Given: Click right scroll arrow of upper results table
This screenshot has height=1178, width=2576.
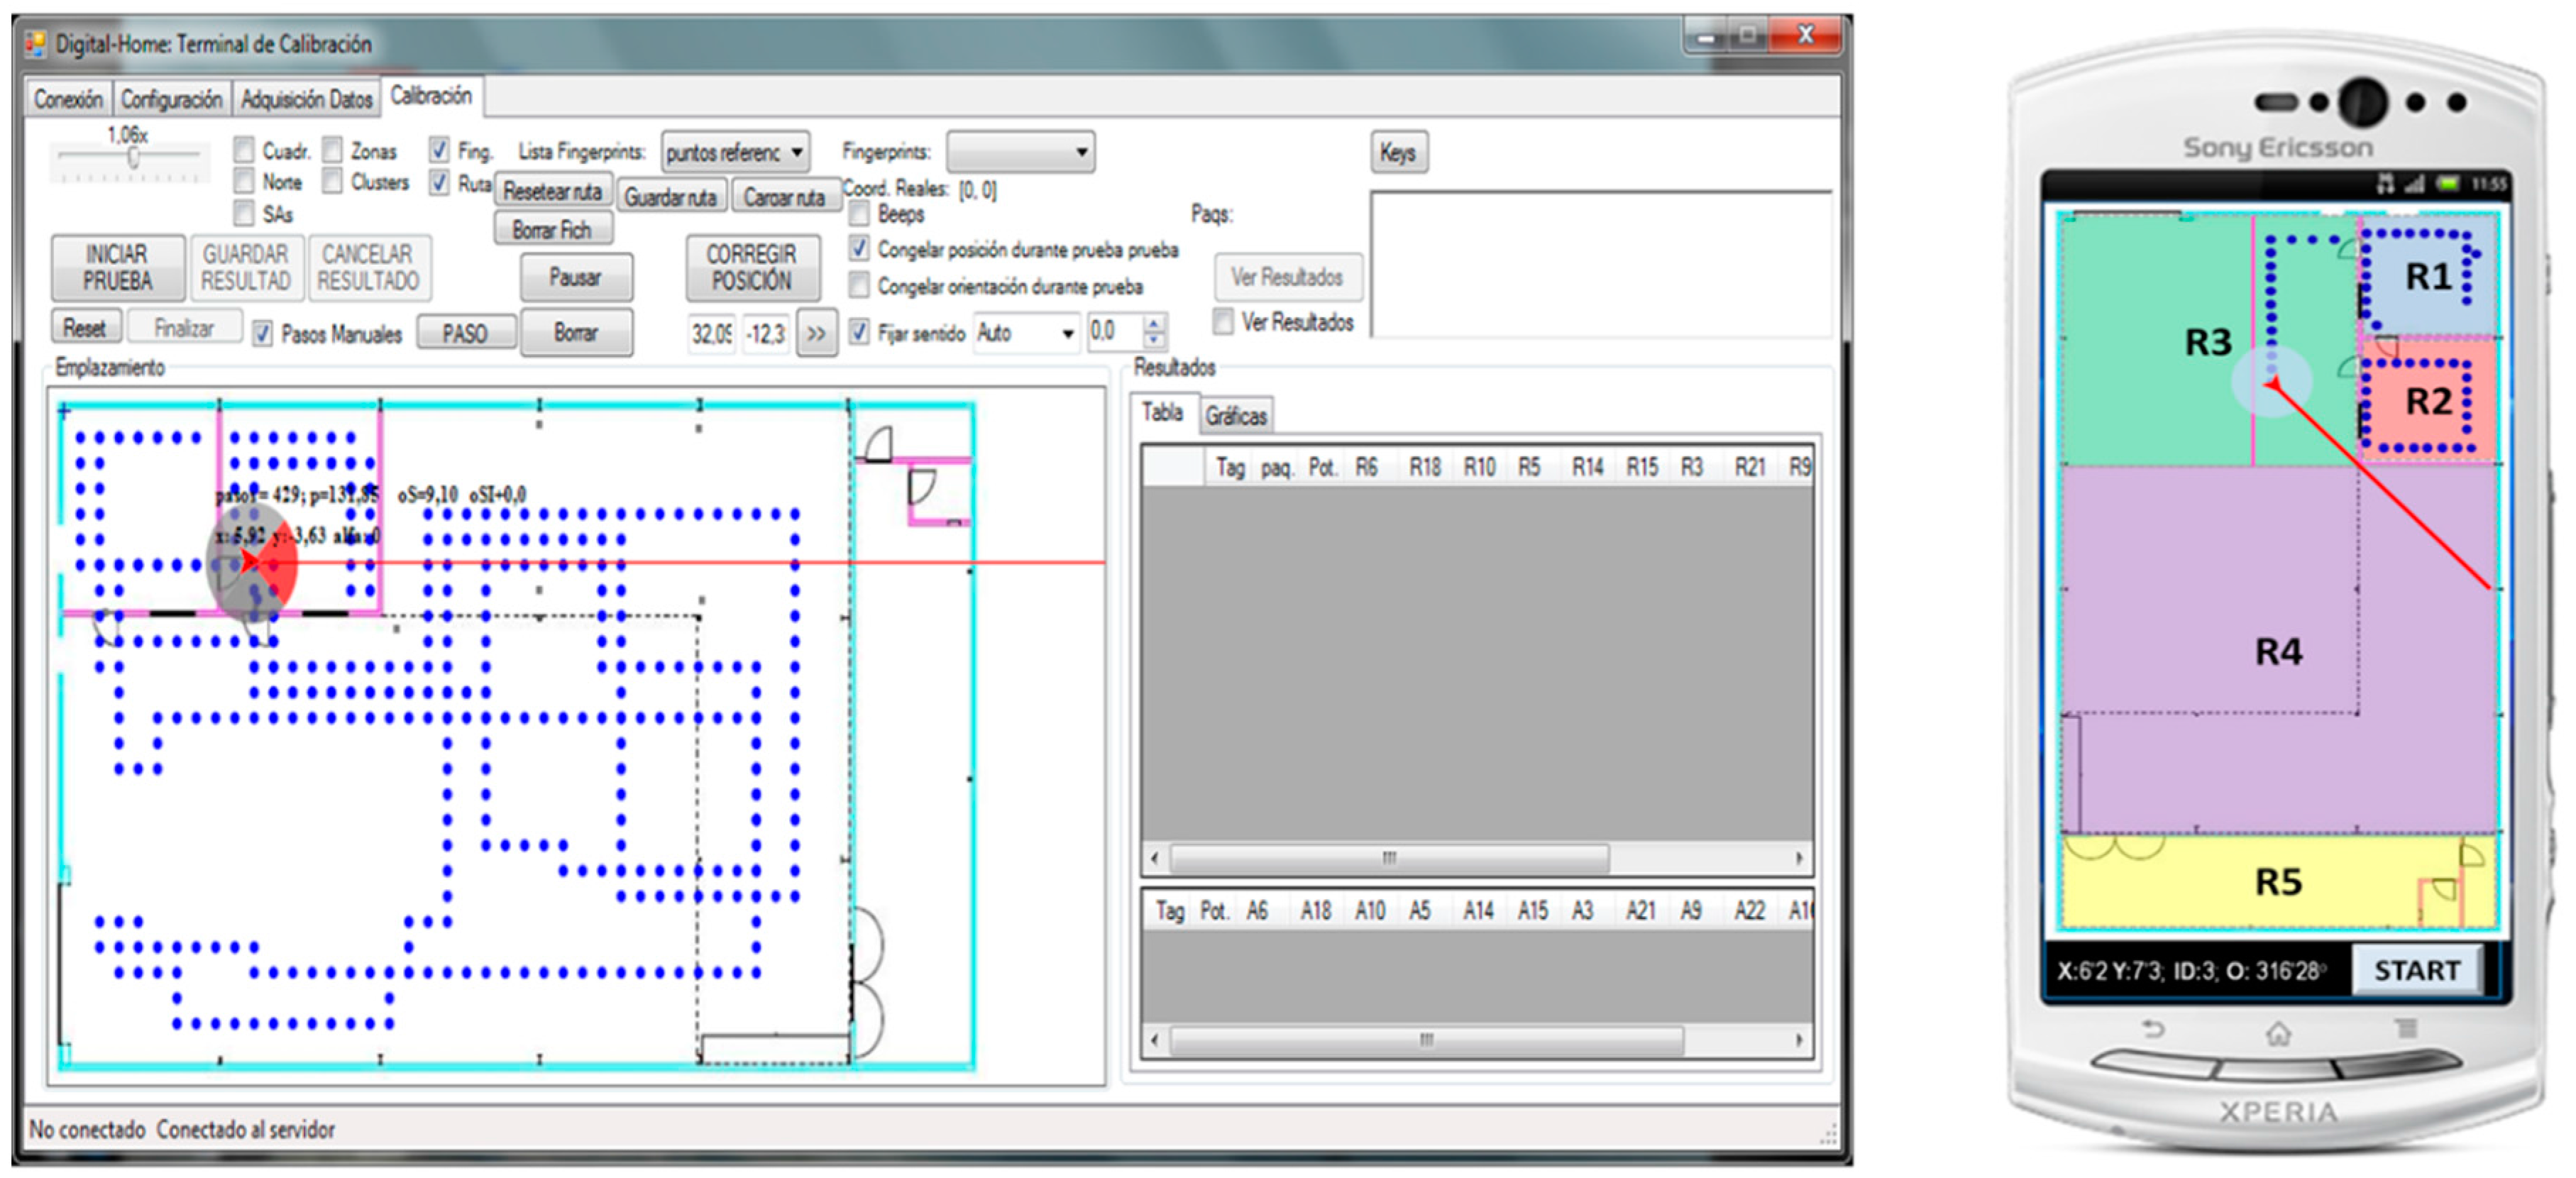Looking at the screenshot, I should 1798,858.
